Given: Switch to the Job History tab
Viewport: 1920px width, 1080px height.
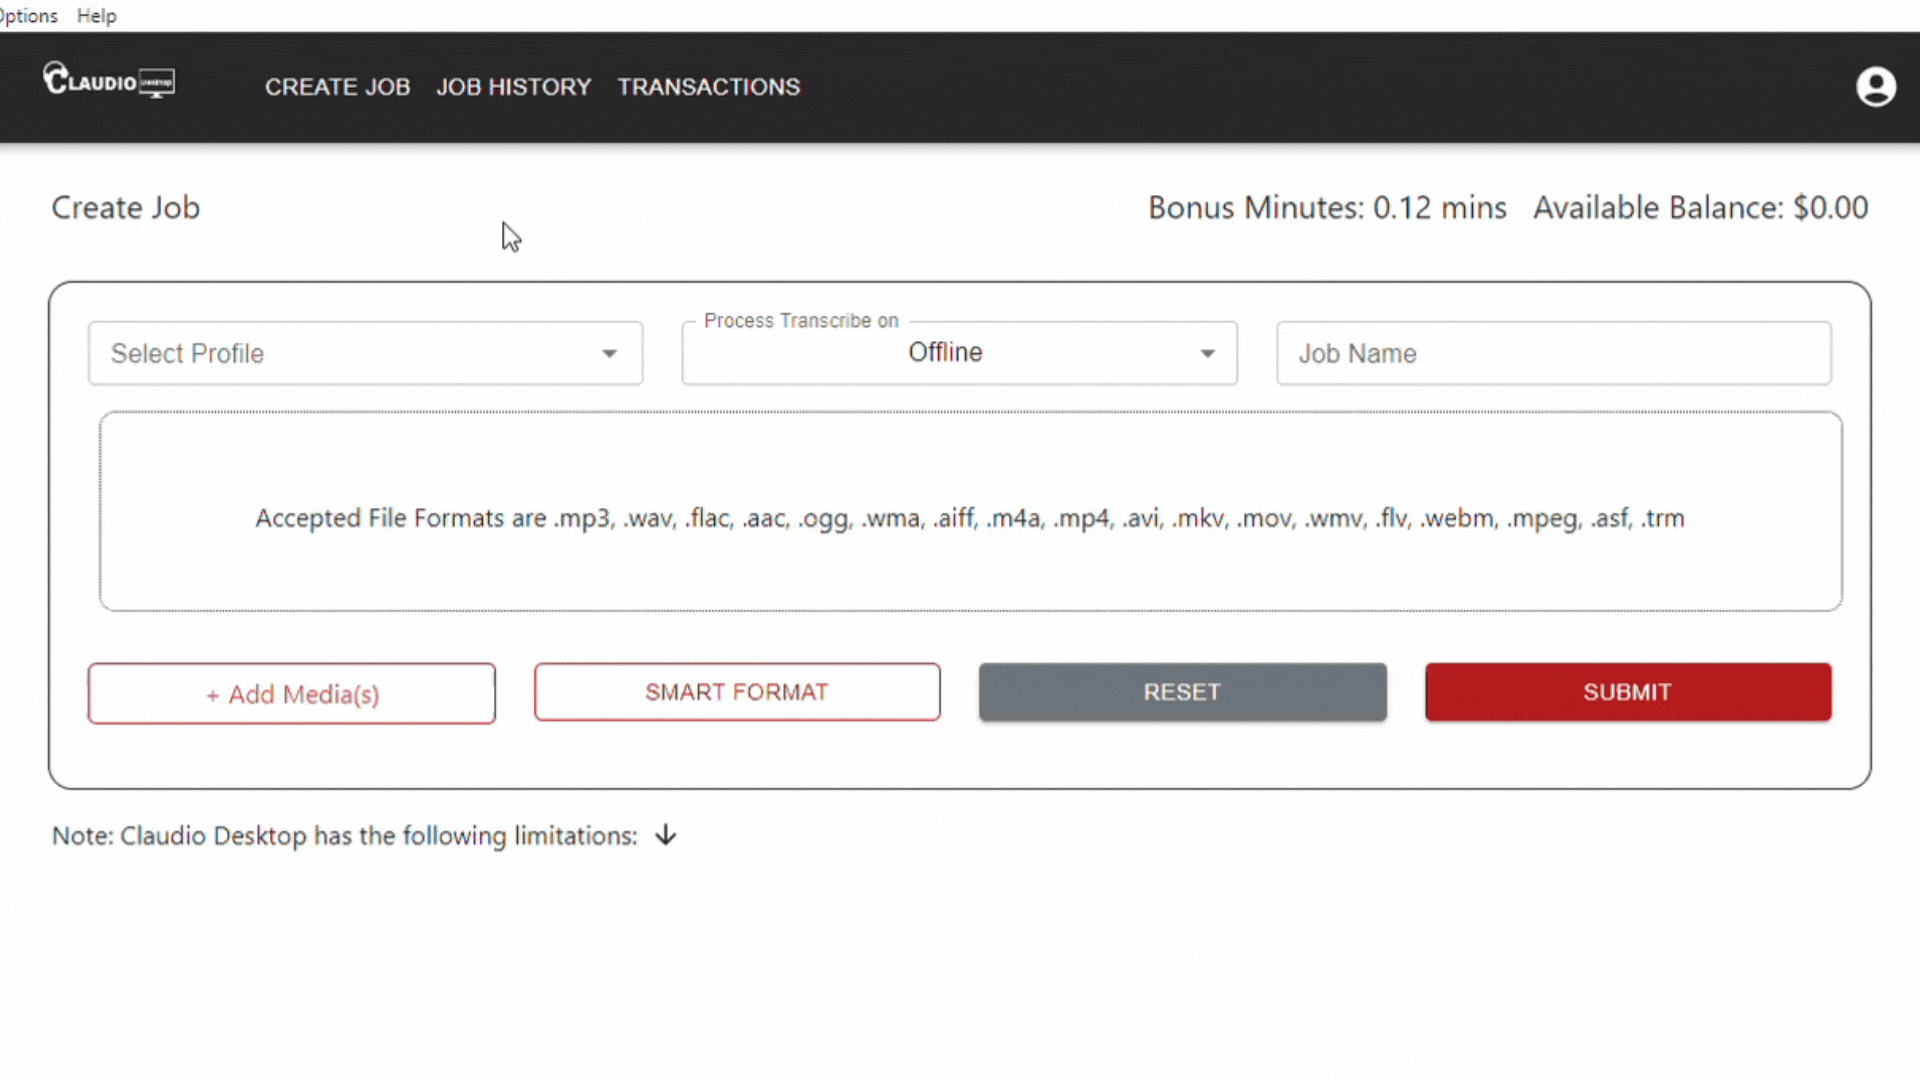Looking at the screenshot, I should pos(513,87).
